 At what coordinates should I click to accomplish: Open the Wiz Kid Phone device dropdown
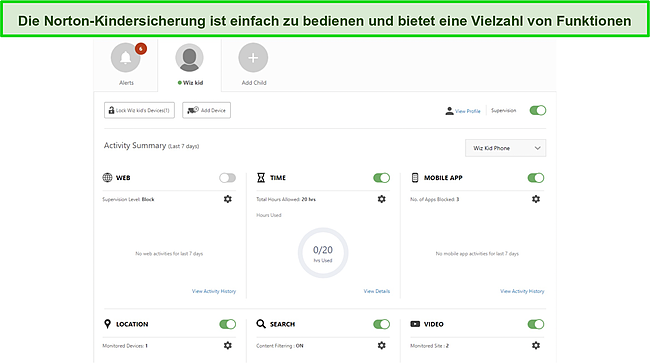pos(505,148)
